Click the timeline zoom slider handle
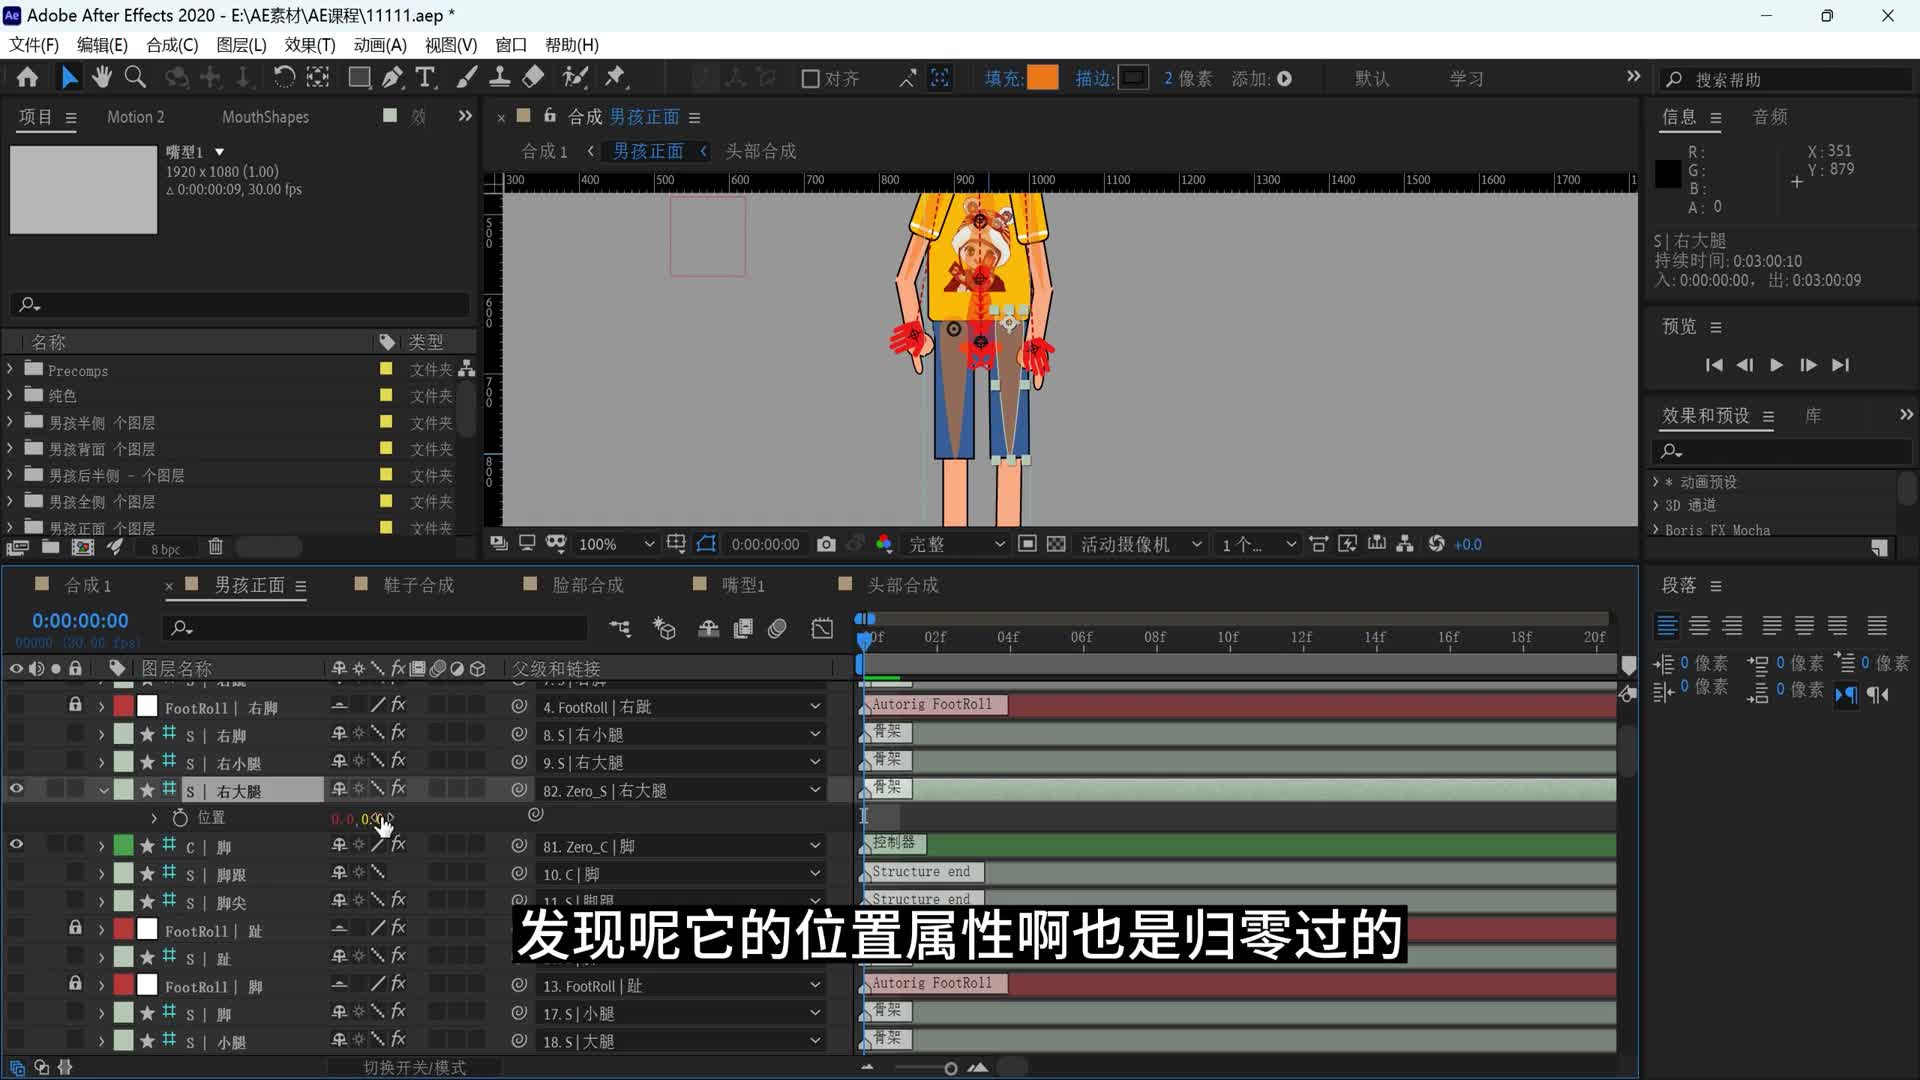The image size is (1920, 1080). (x=950, y=1068)
